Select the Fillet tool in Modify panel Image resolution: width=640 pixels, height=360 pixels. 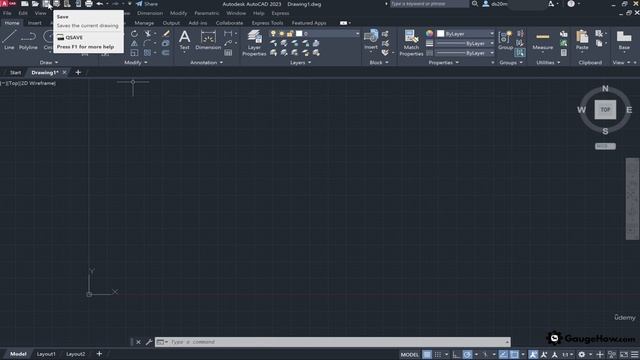click(147, 43)
